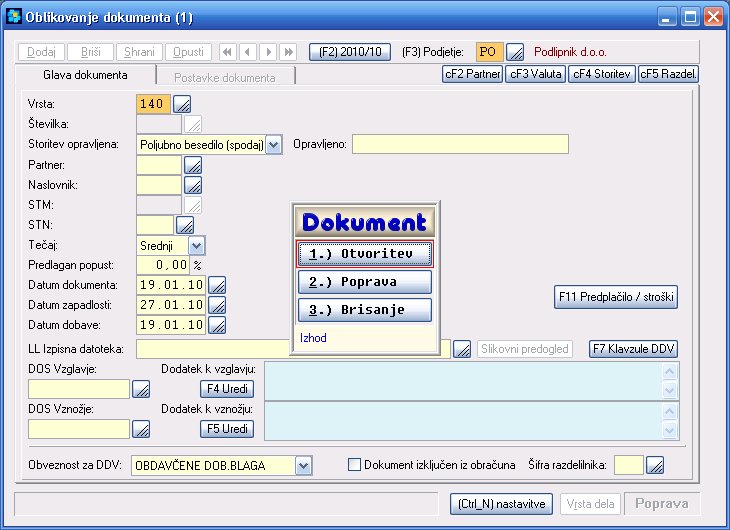Go to the next record arrow
The image size is (730, 530).
[x=268, y=51]
